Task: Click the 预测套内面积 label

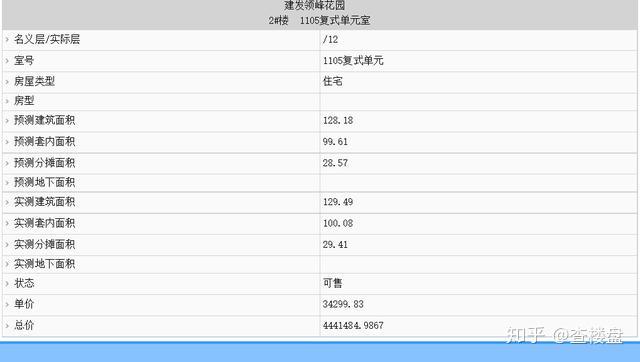Action: tap(44, 142)
